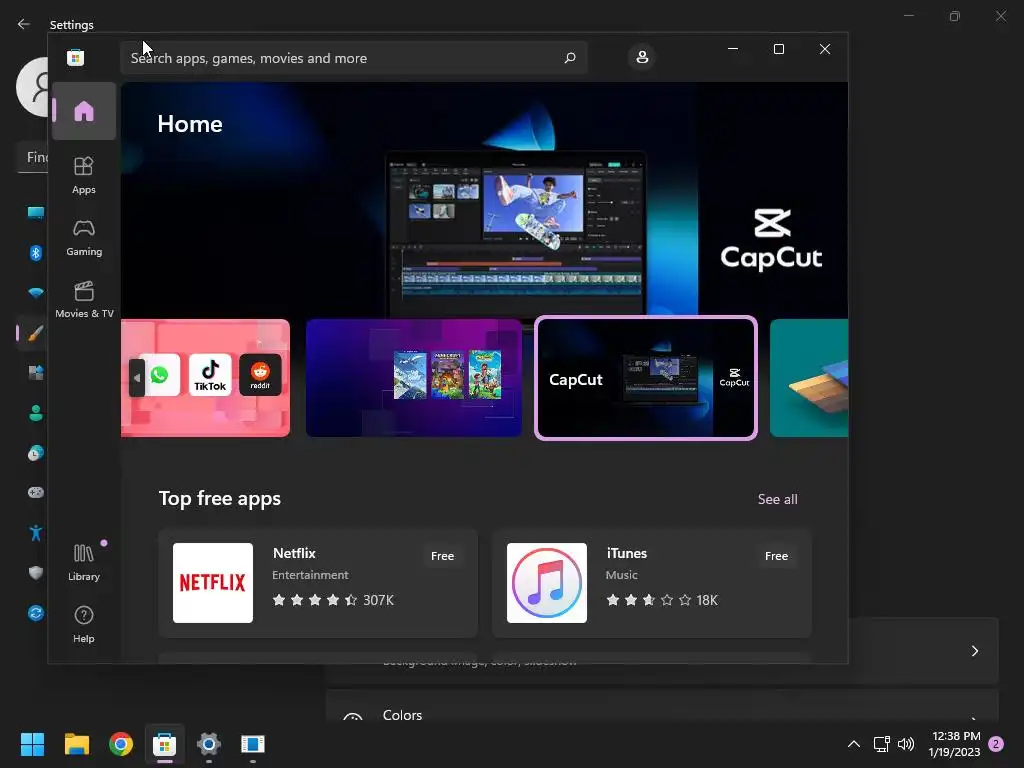Show hidden system tray icons
This screenshot has height=768, width=1024.
pos(854,744)
